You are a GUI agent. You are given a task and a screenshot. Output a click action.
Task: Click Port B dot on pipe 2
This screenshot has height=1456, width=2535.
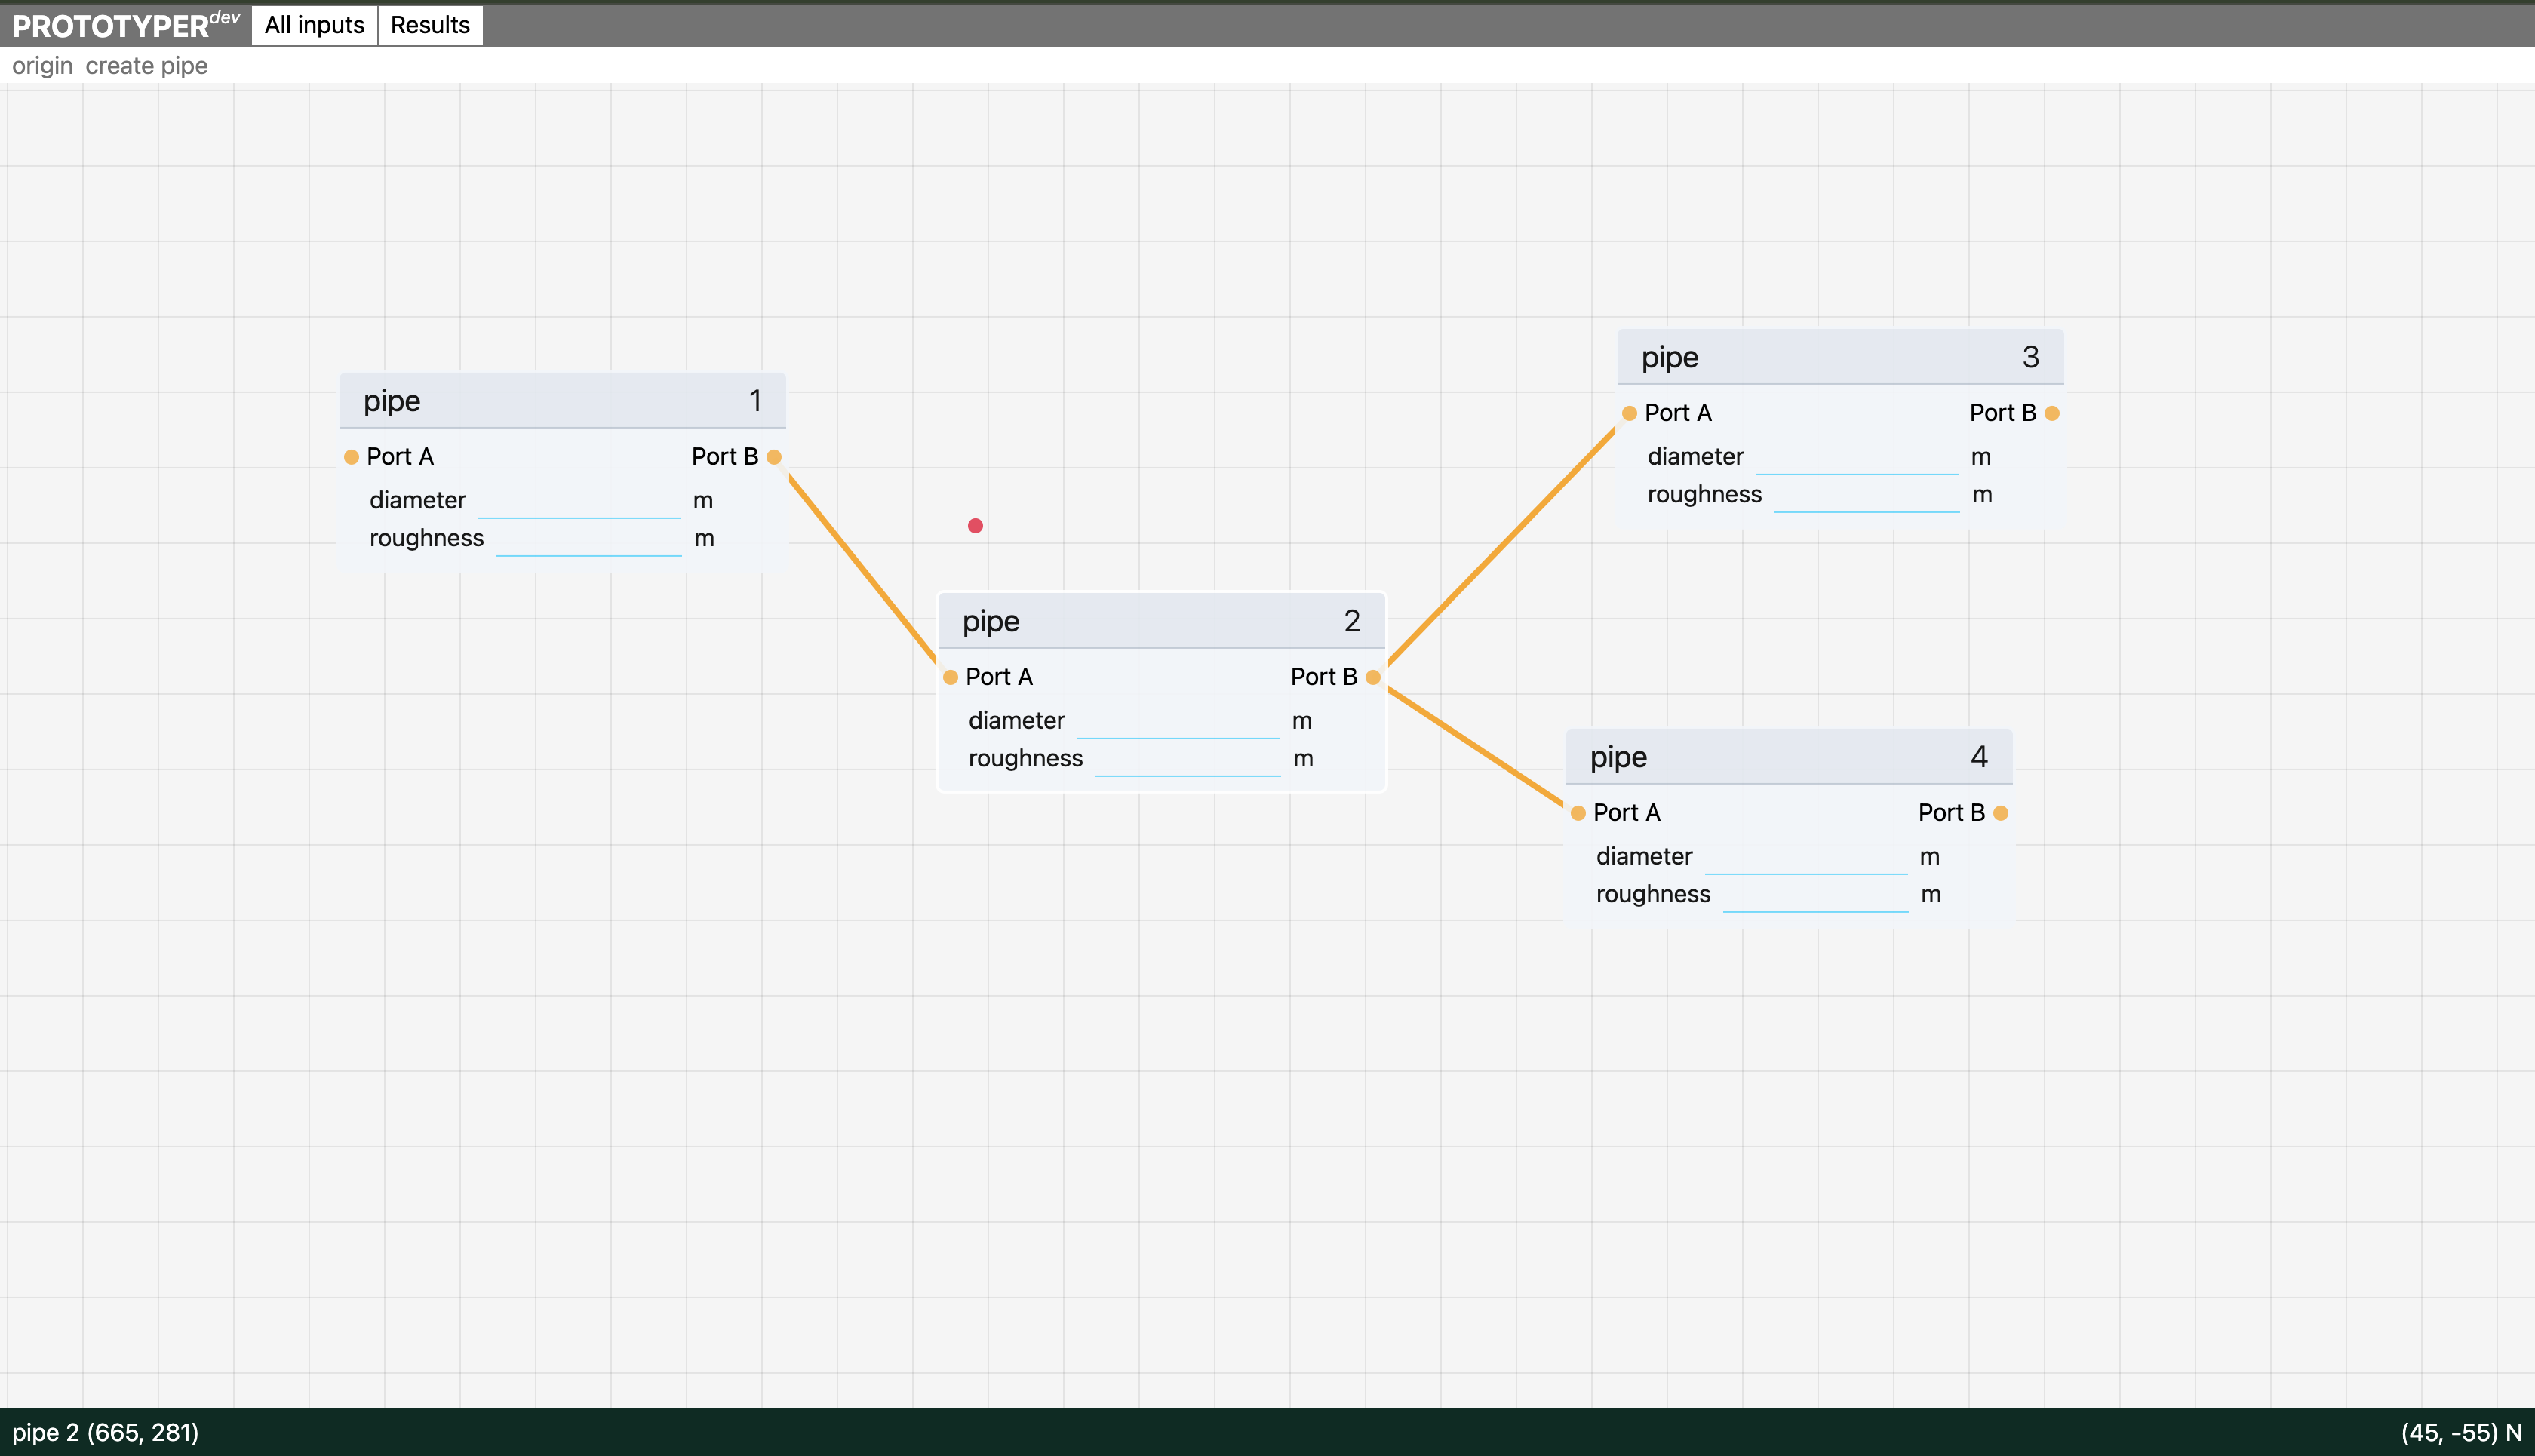pos(1373,677)
